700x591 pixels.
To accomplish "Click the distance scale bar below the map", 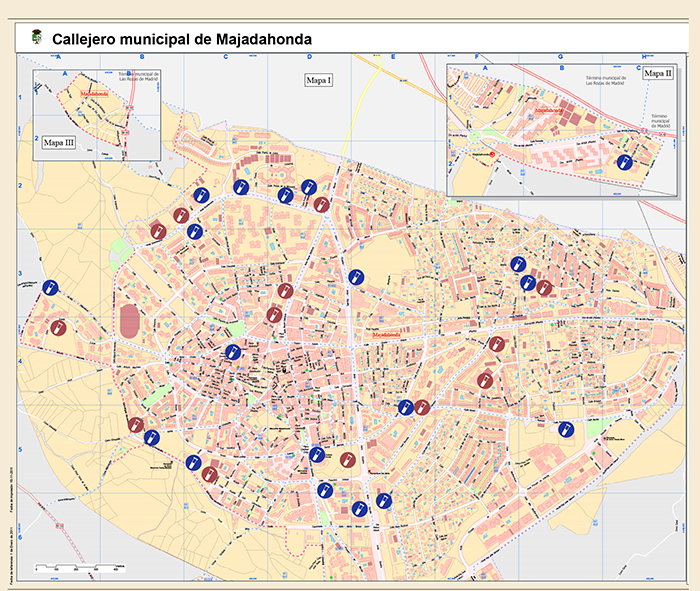I will (80, 568).
